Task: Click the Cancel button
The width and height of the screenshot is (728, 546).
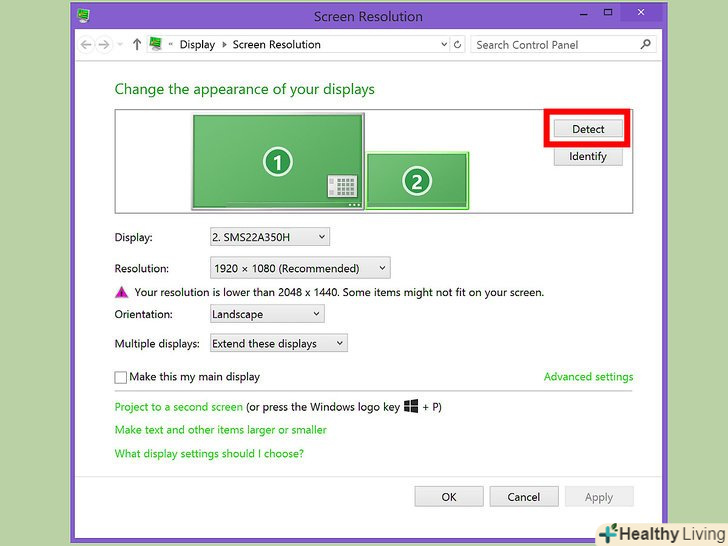Action: point(524,497)
